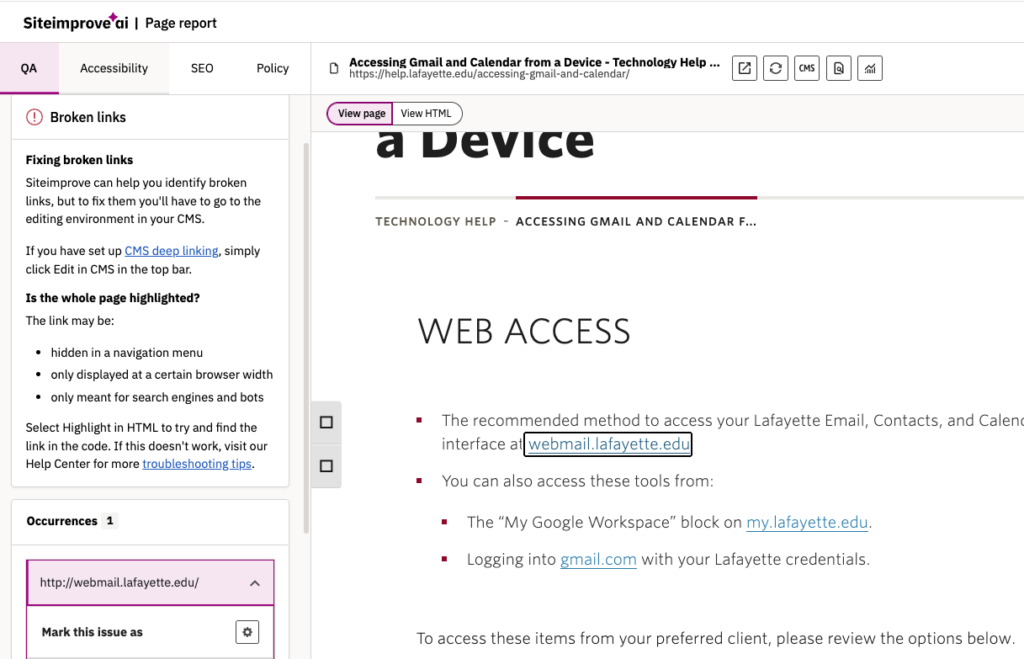Viewport: 1024px width, 659px height.
Task: Click the ACCESSING GMAIL AND CALENDAR breadcrumb text
Action: [x=636, y=221]
